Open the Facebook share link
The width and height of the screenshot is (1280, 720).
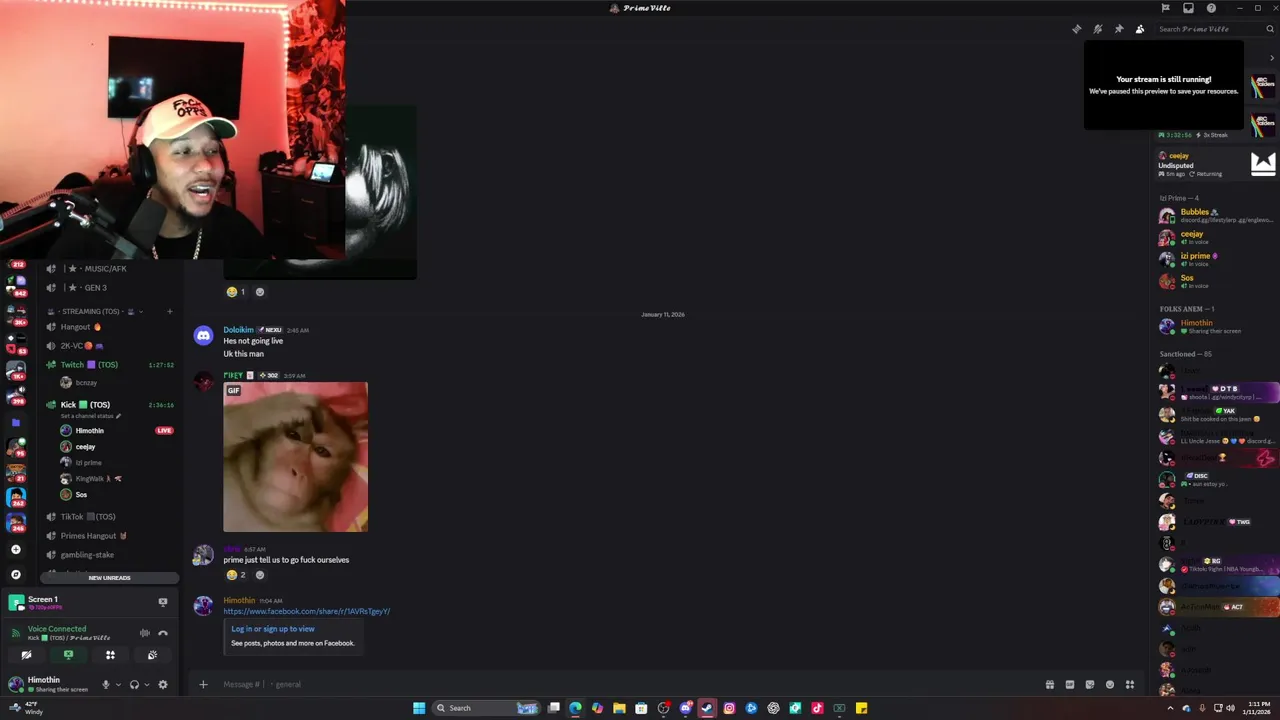tap(306, 611)
